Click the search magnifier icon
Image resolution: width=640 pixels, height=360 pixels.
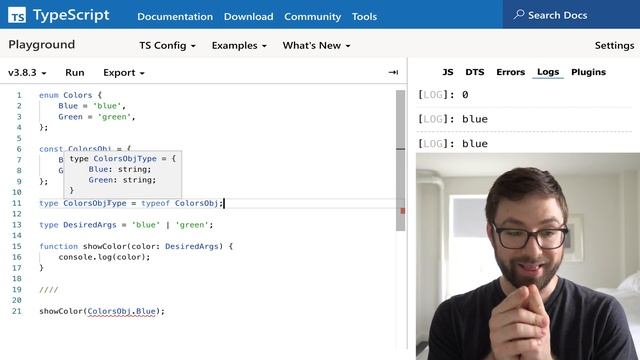coord(519,15)
